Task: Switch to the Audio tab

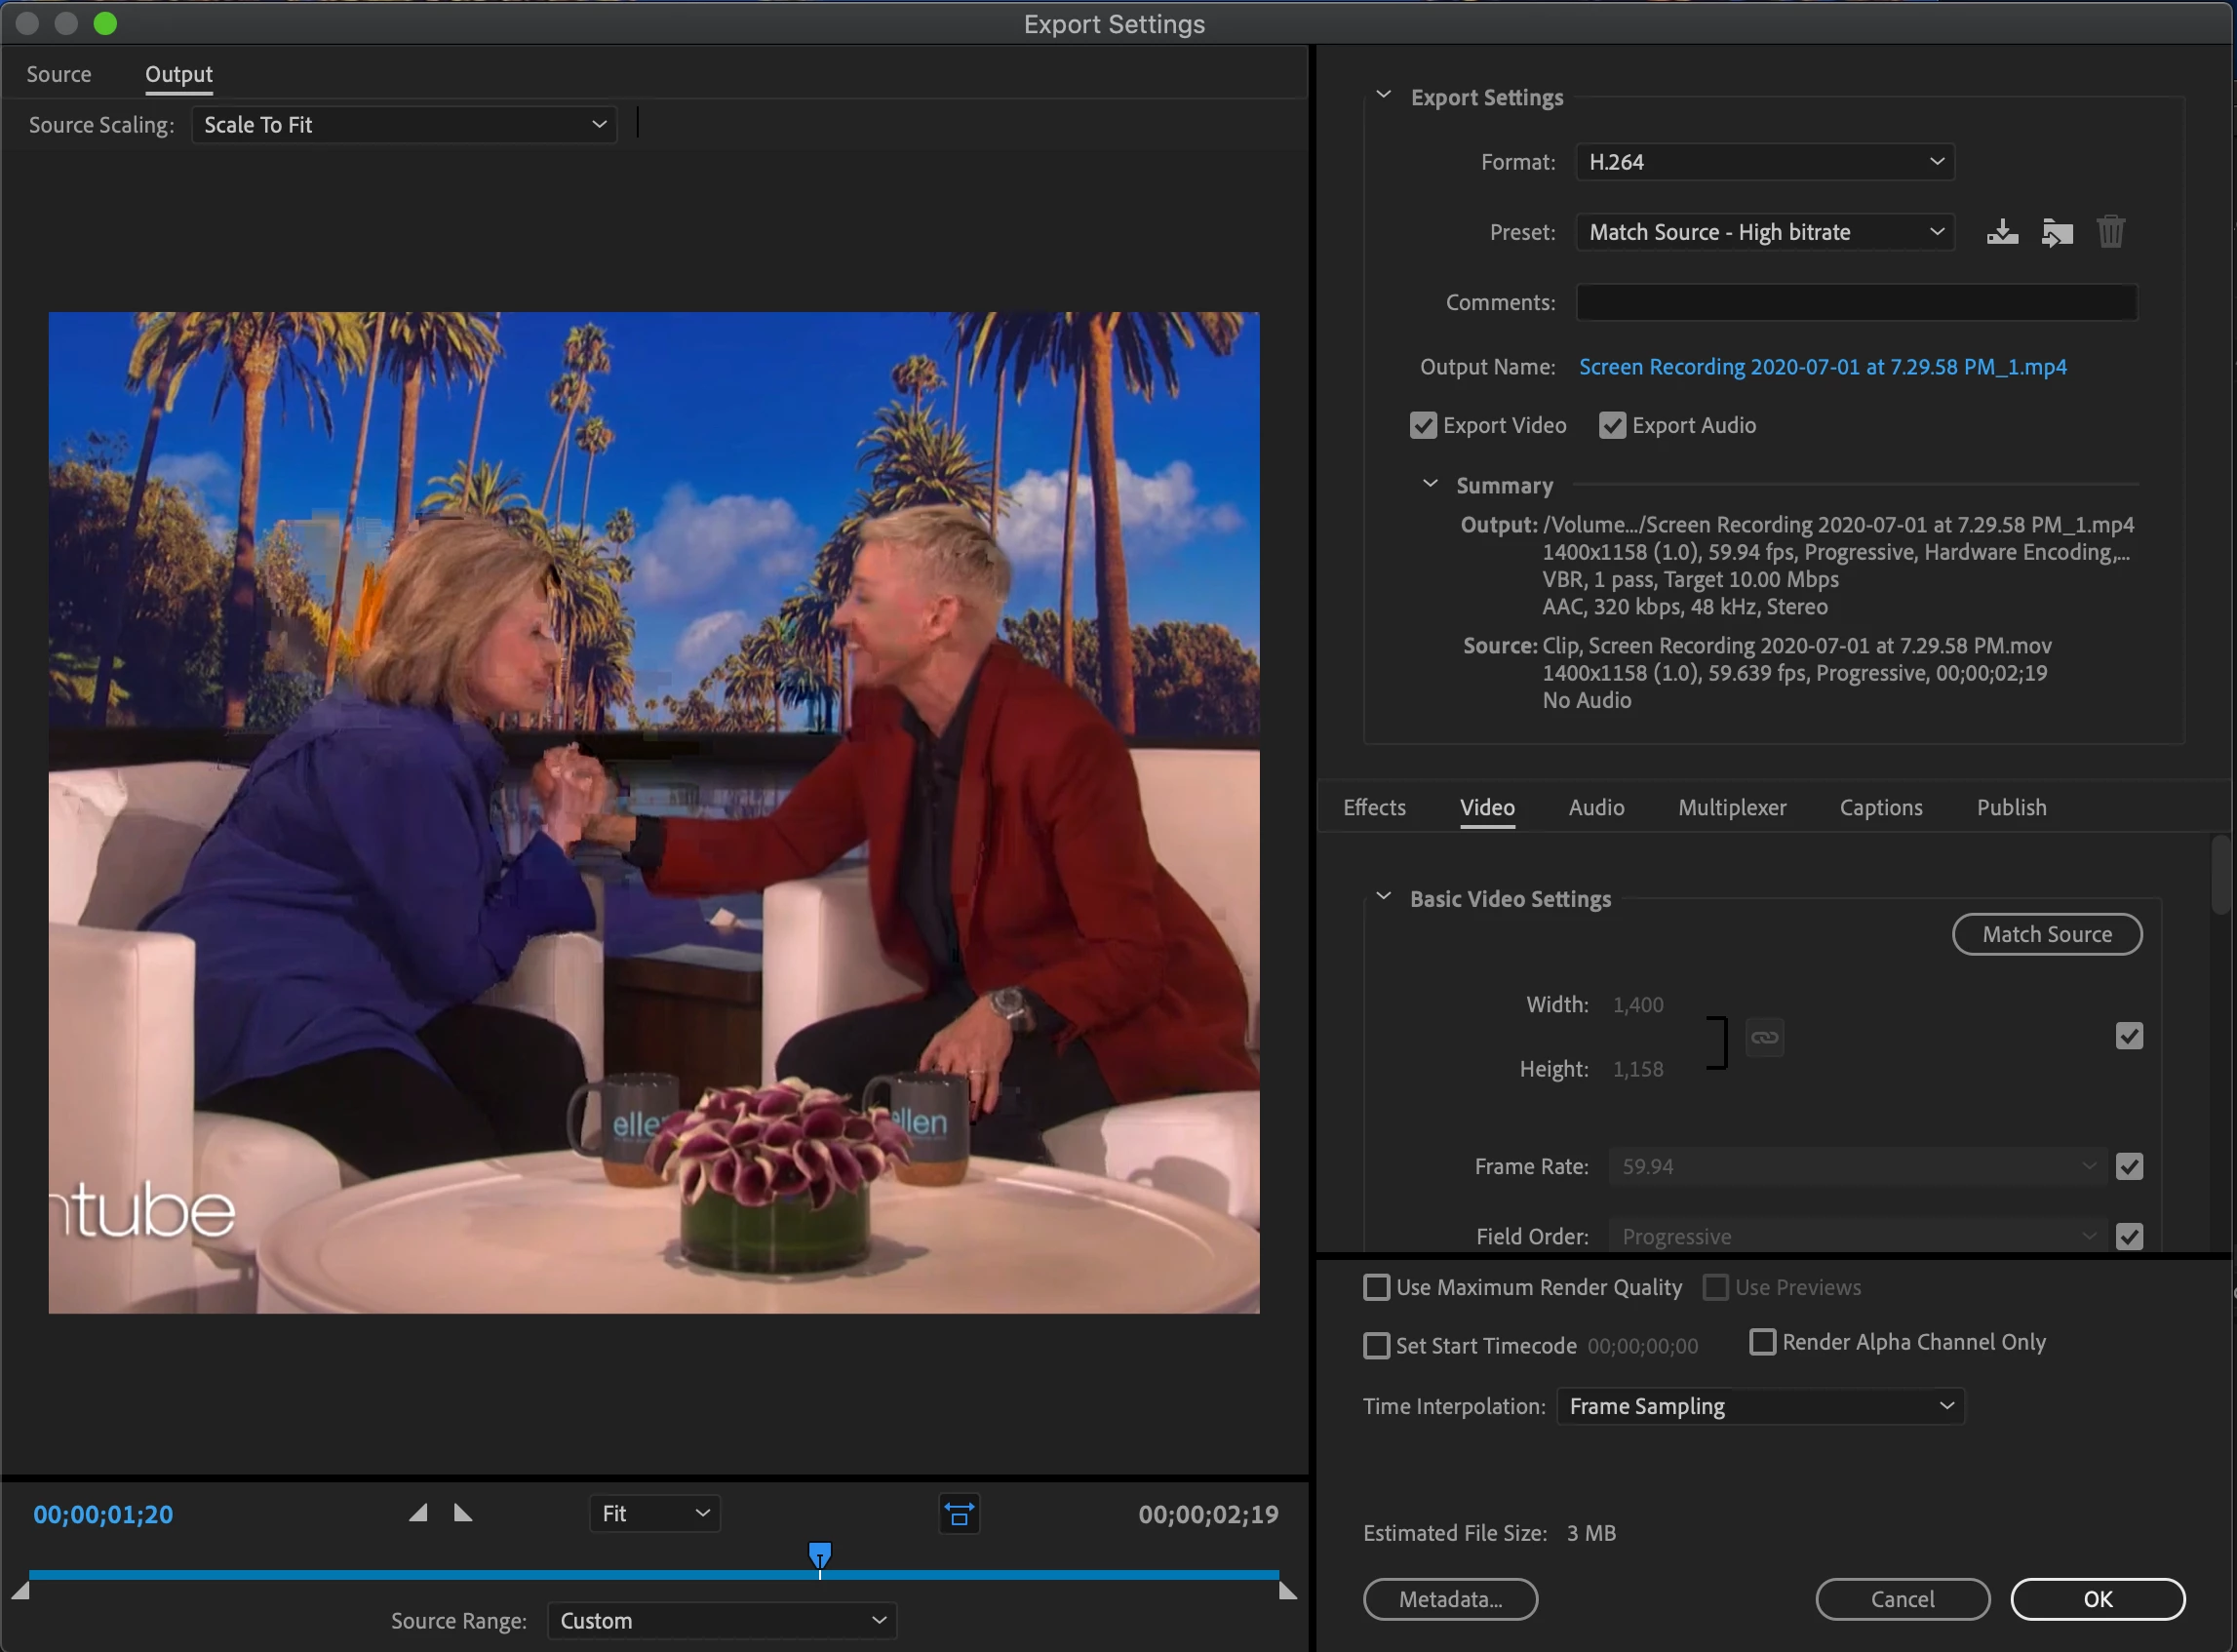Action: point(1595,808)
